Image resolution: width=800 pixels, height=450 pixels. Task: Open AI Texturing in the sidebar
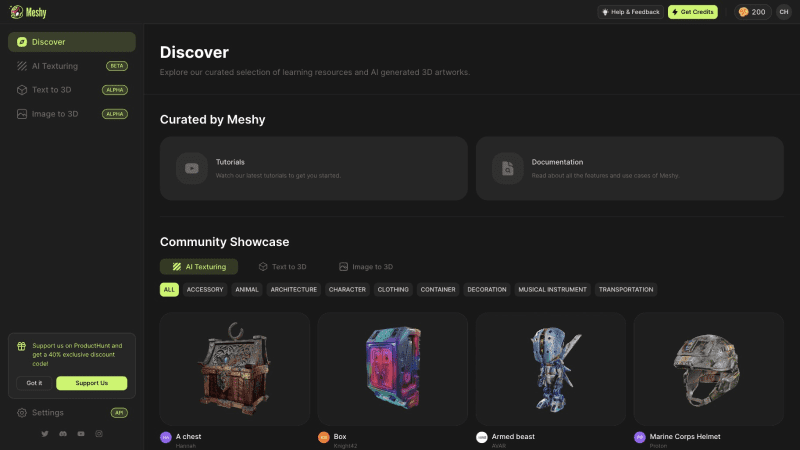pos(55,66)
